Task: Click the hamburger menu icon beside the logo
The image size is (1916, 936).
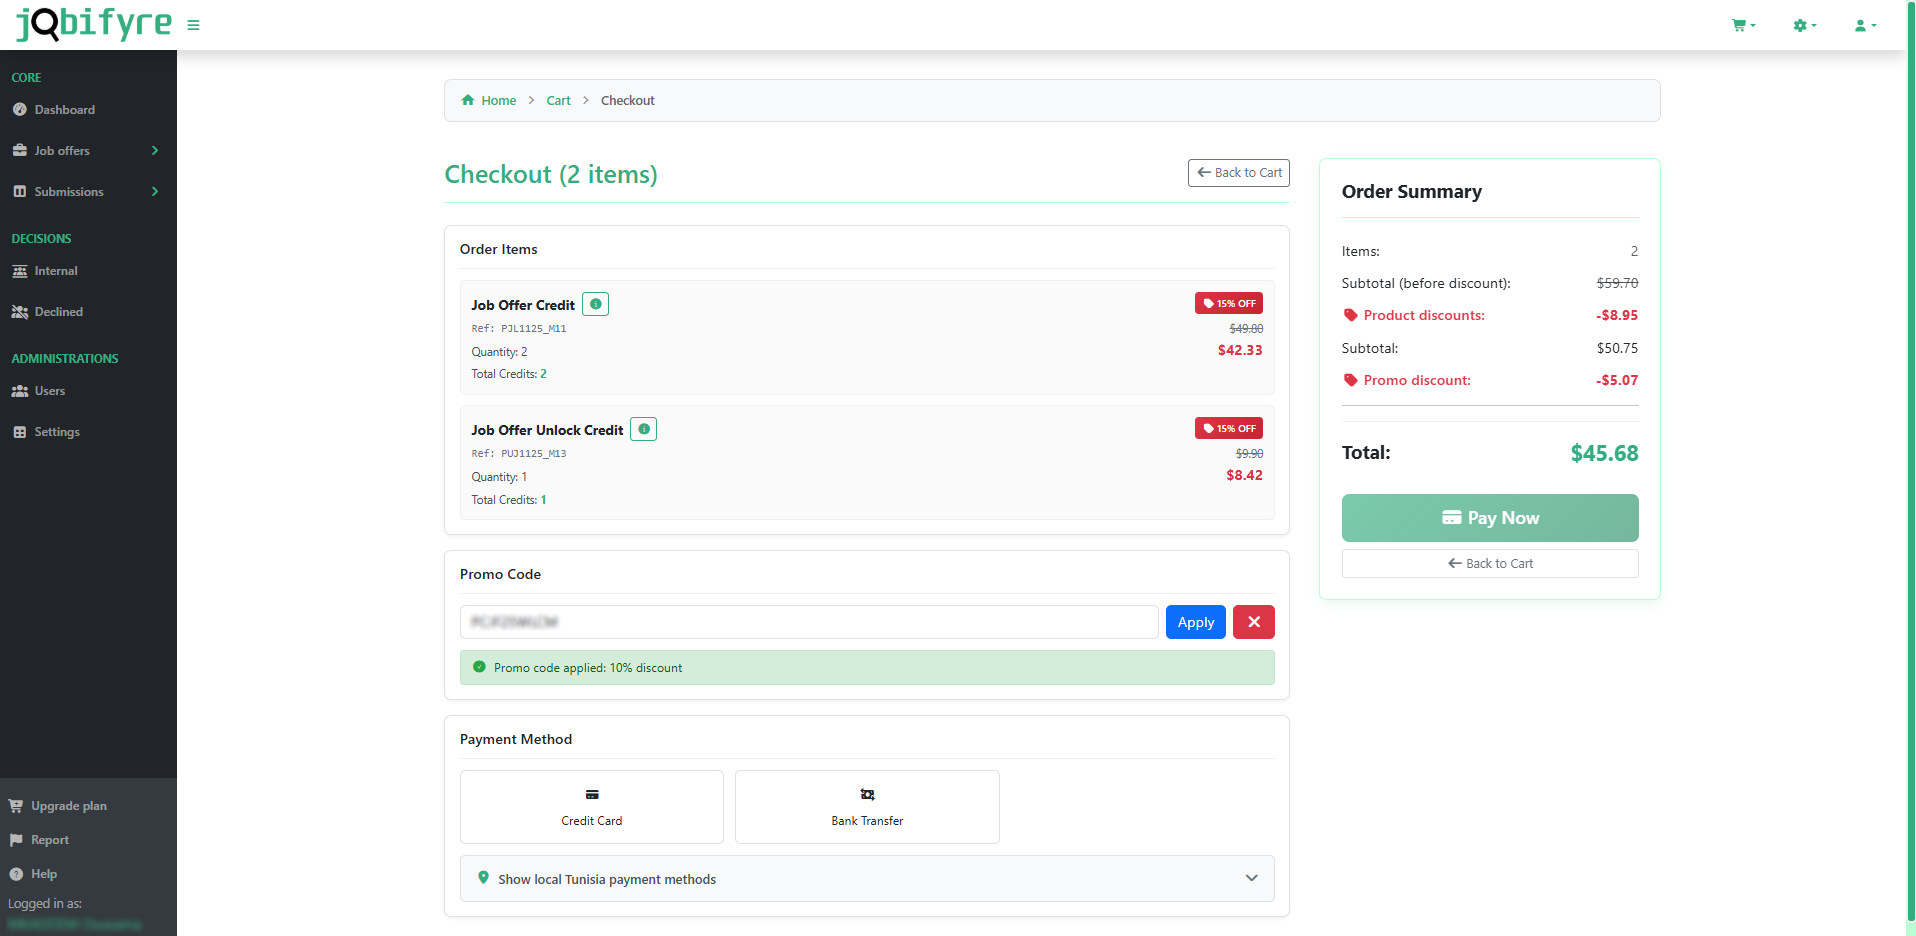Action: (193, 26)
